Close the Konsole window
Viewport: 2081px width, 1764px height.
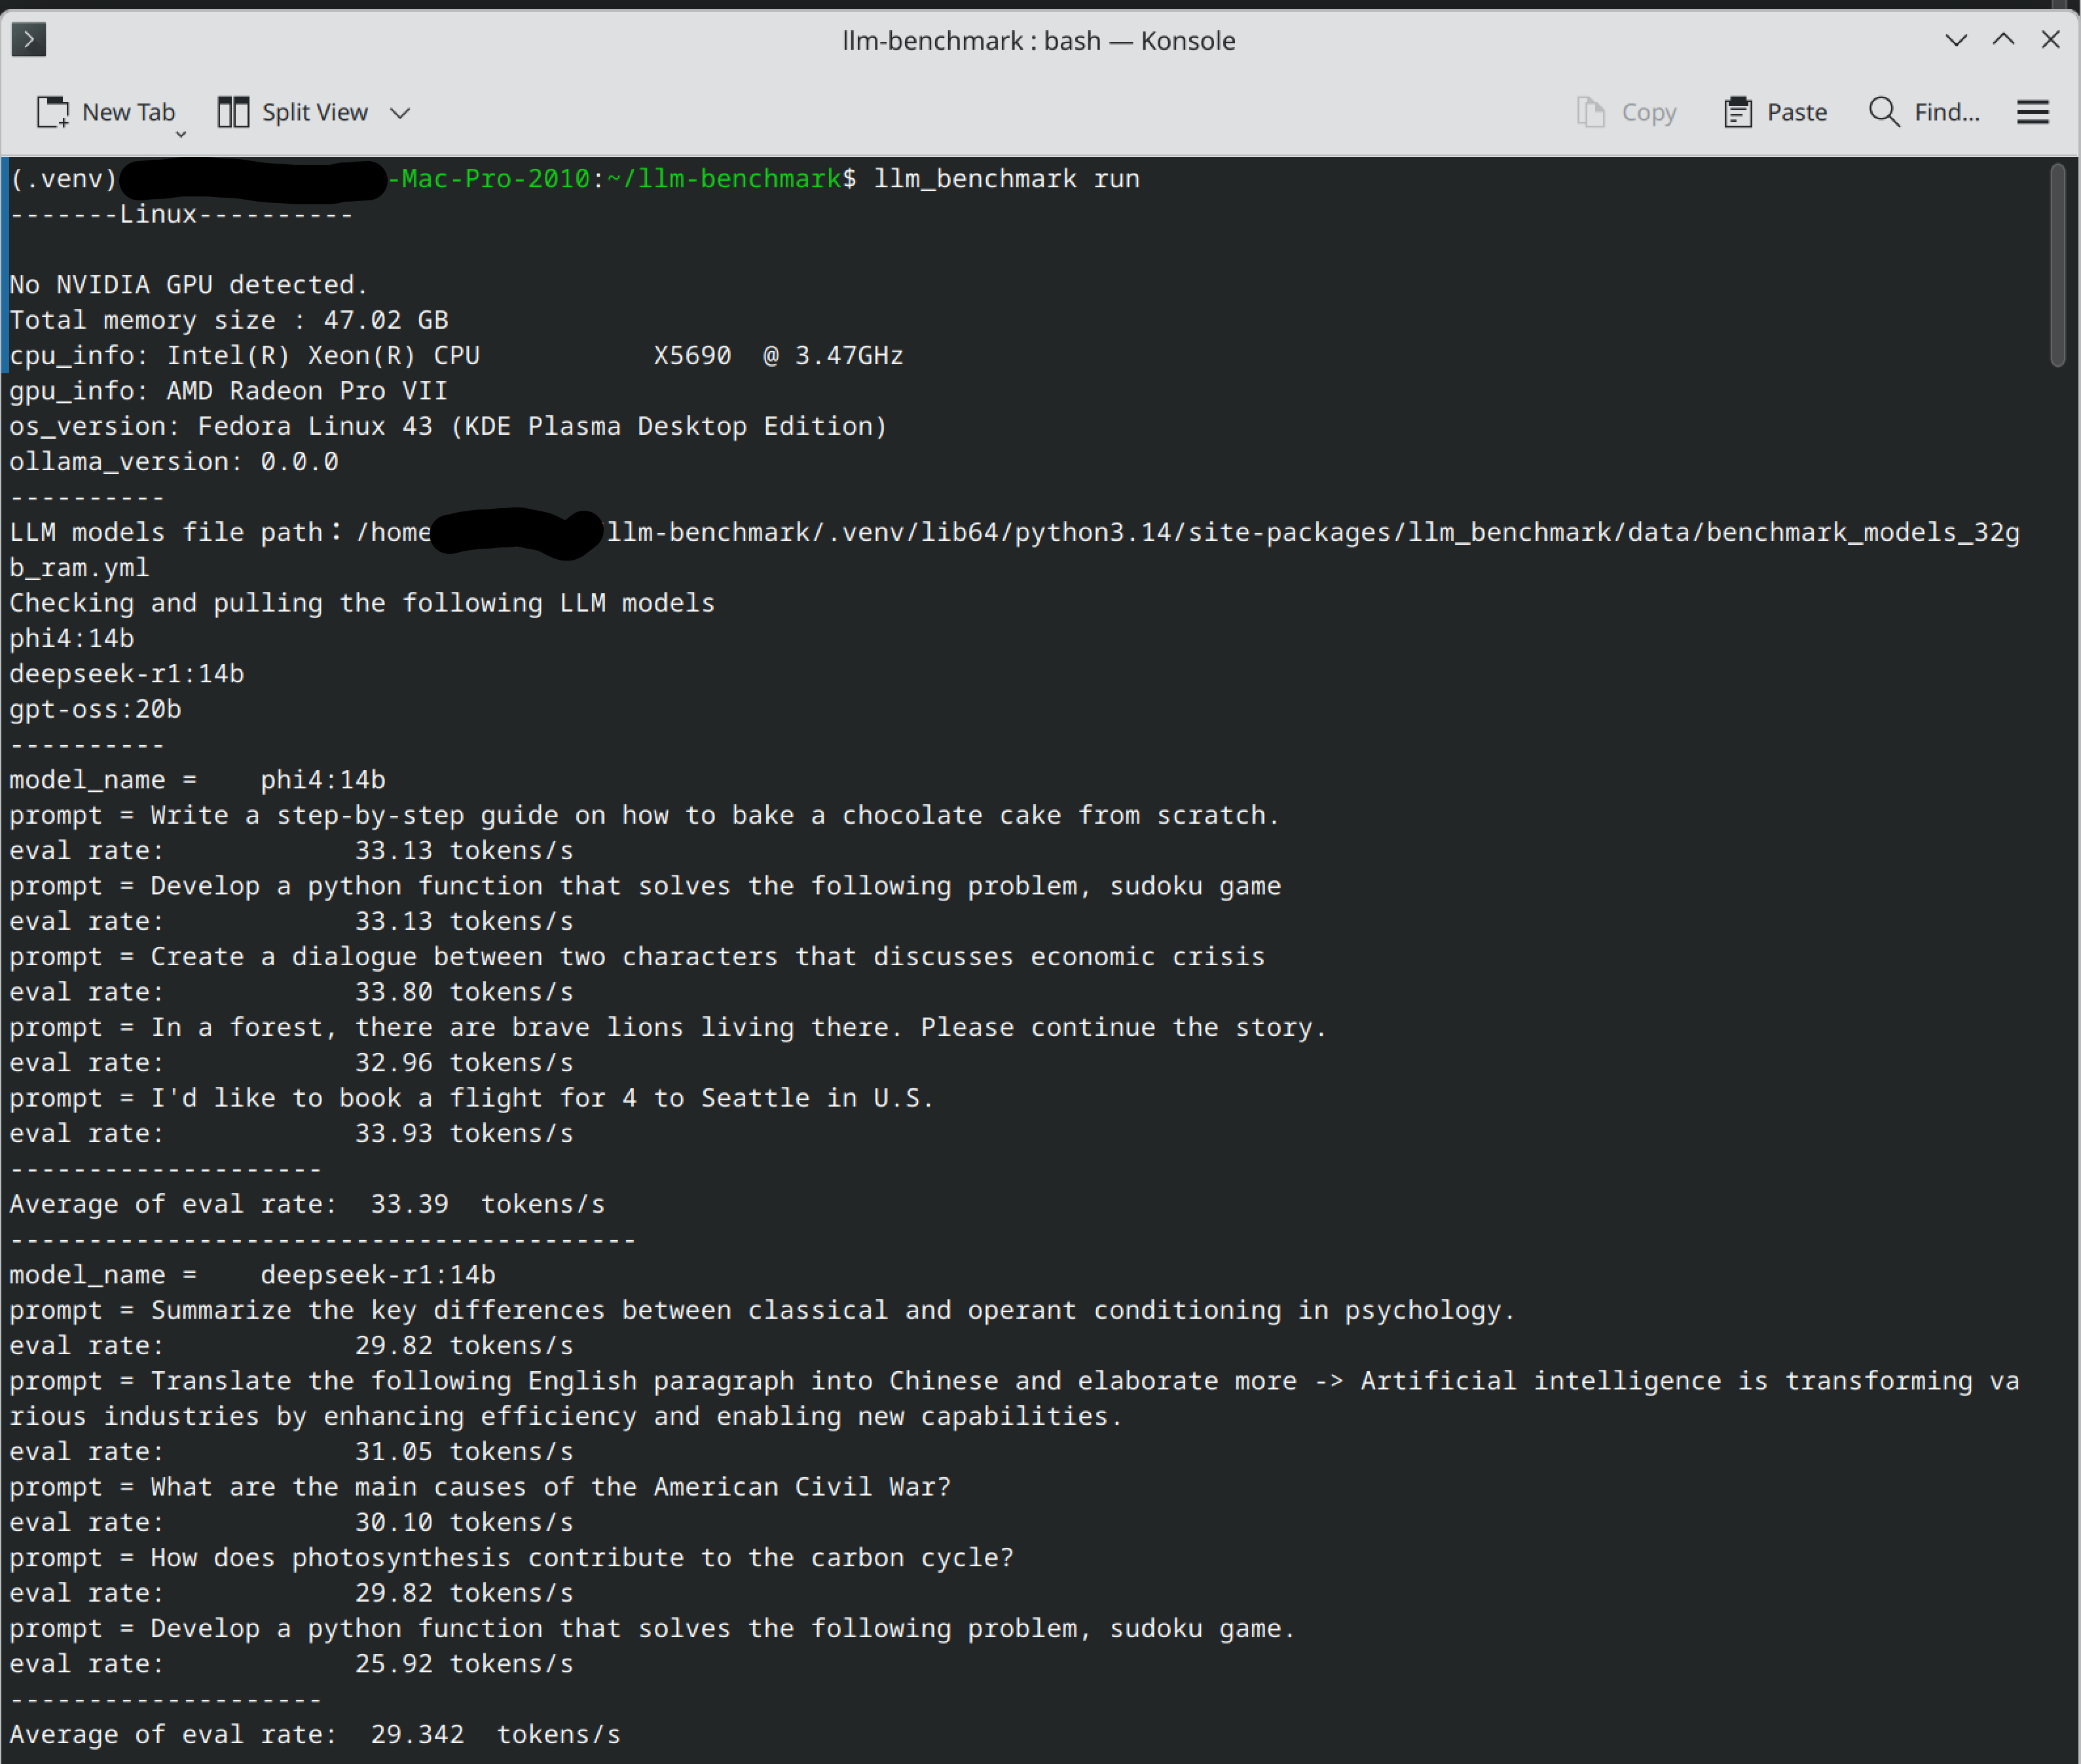tap(2051, 40)
